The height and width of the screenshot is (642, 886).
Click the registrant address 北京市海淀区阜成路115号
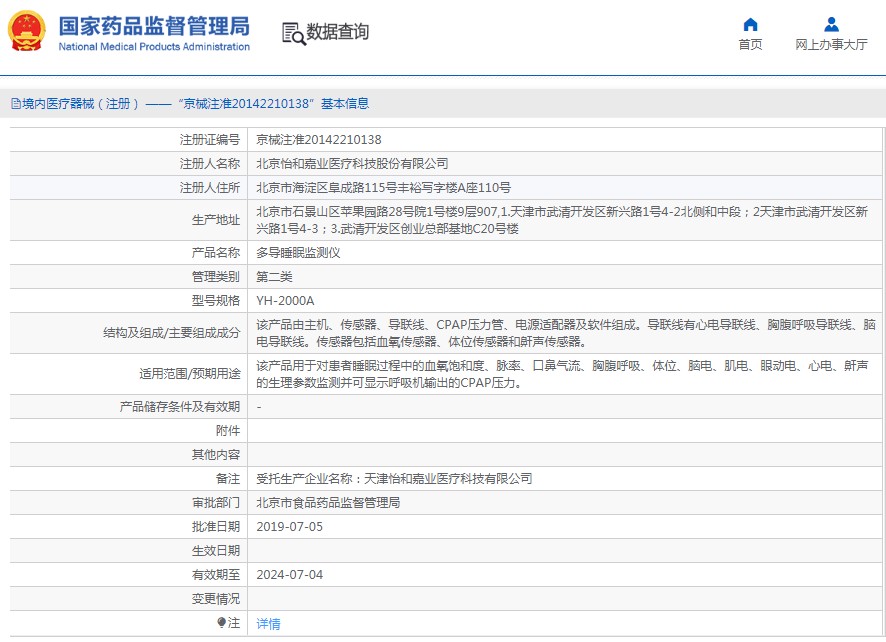click(383, 188)
